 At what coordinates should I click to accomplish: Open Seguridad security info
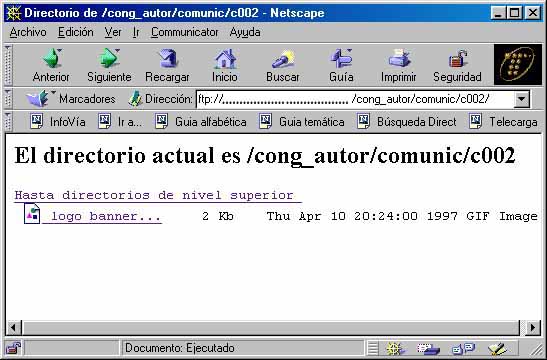pos(457,66)
